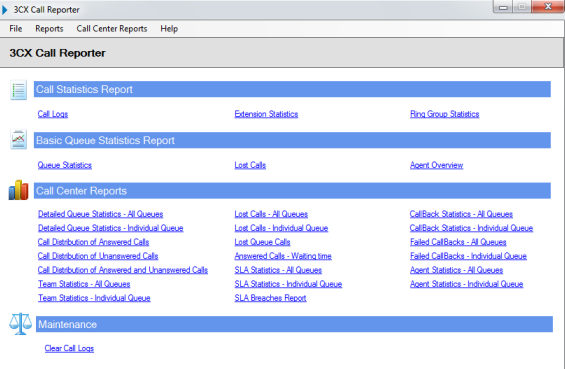The width and height of the screenshot is (565, 369).
Task: Open SLA Statistics - Individual Queue
Action: pos(288,284)
